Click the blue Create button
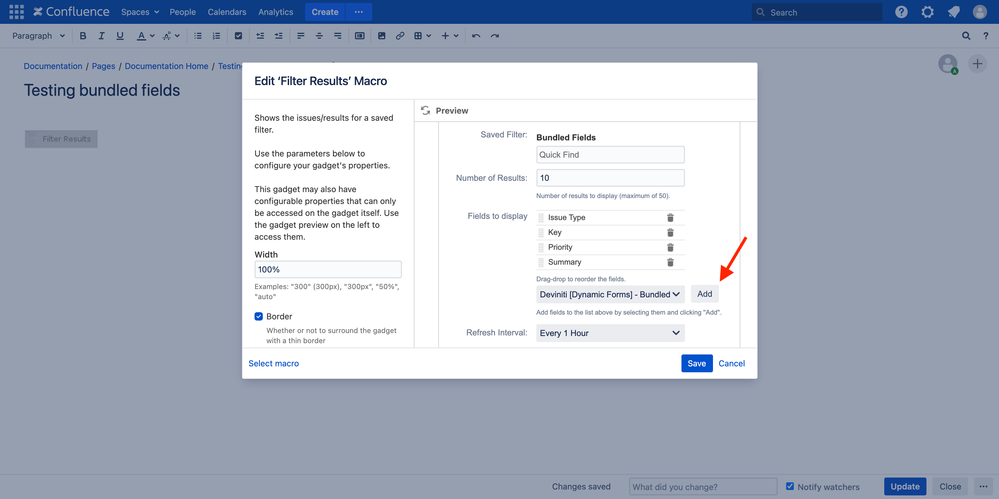 click(x=325, y=12)
